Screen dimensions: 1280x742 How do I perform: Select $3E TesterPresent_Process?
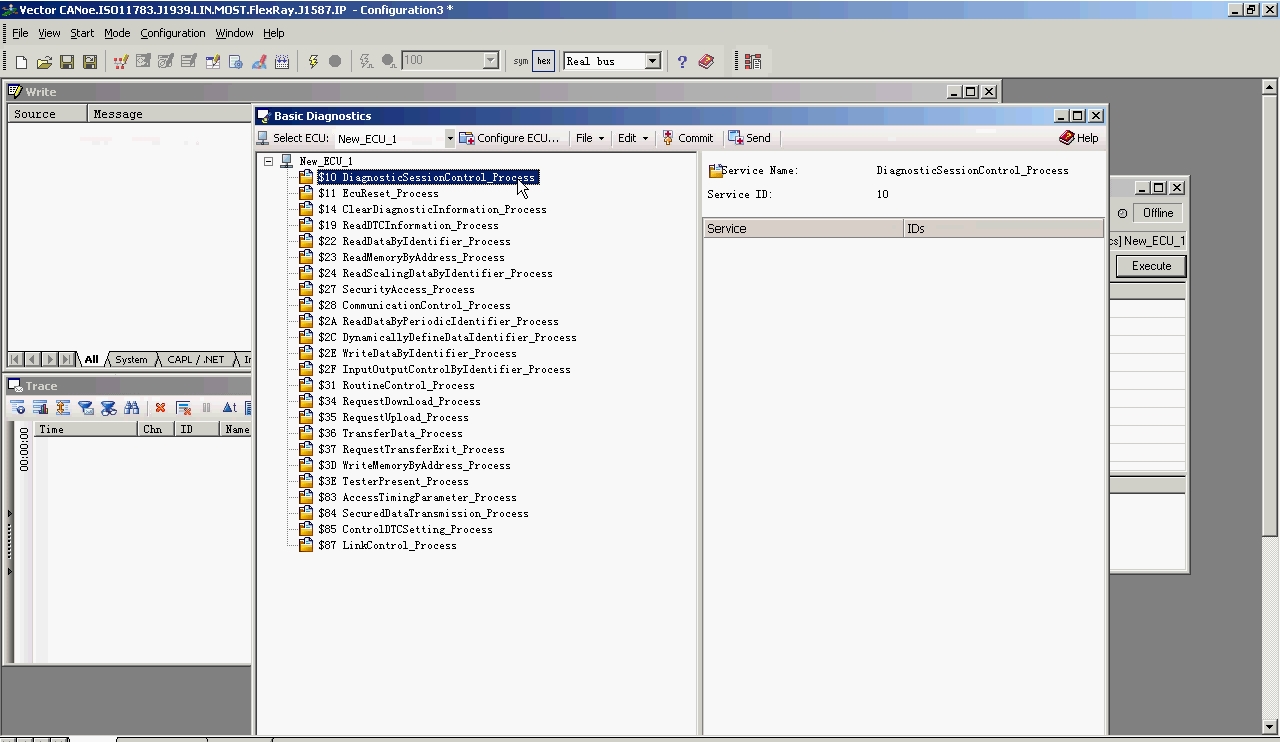[393, 481]
